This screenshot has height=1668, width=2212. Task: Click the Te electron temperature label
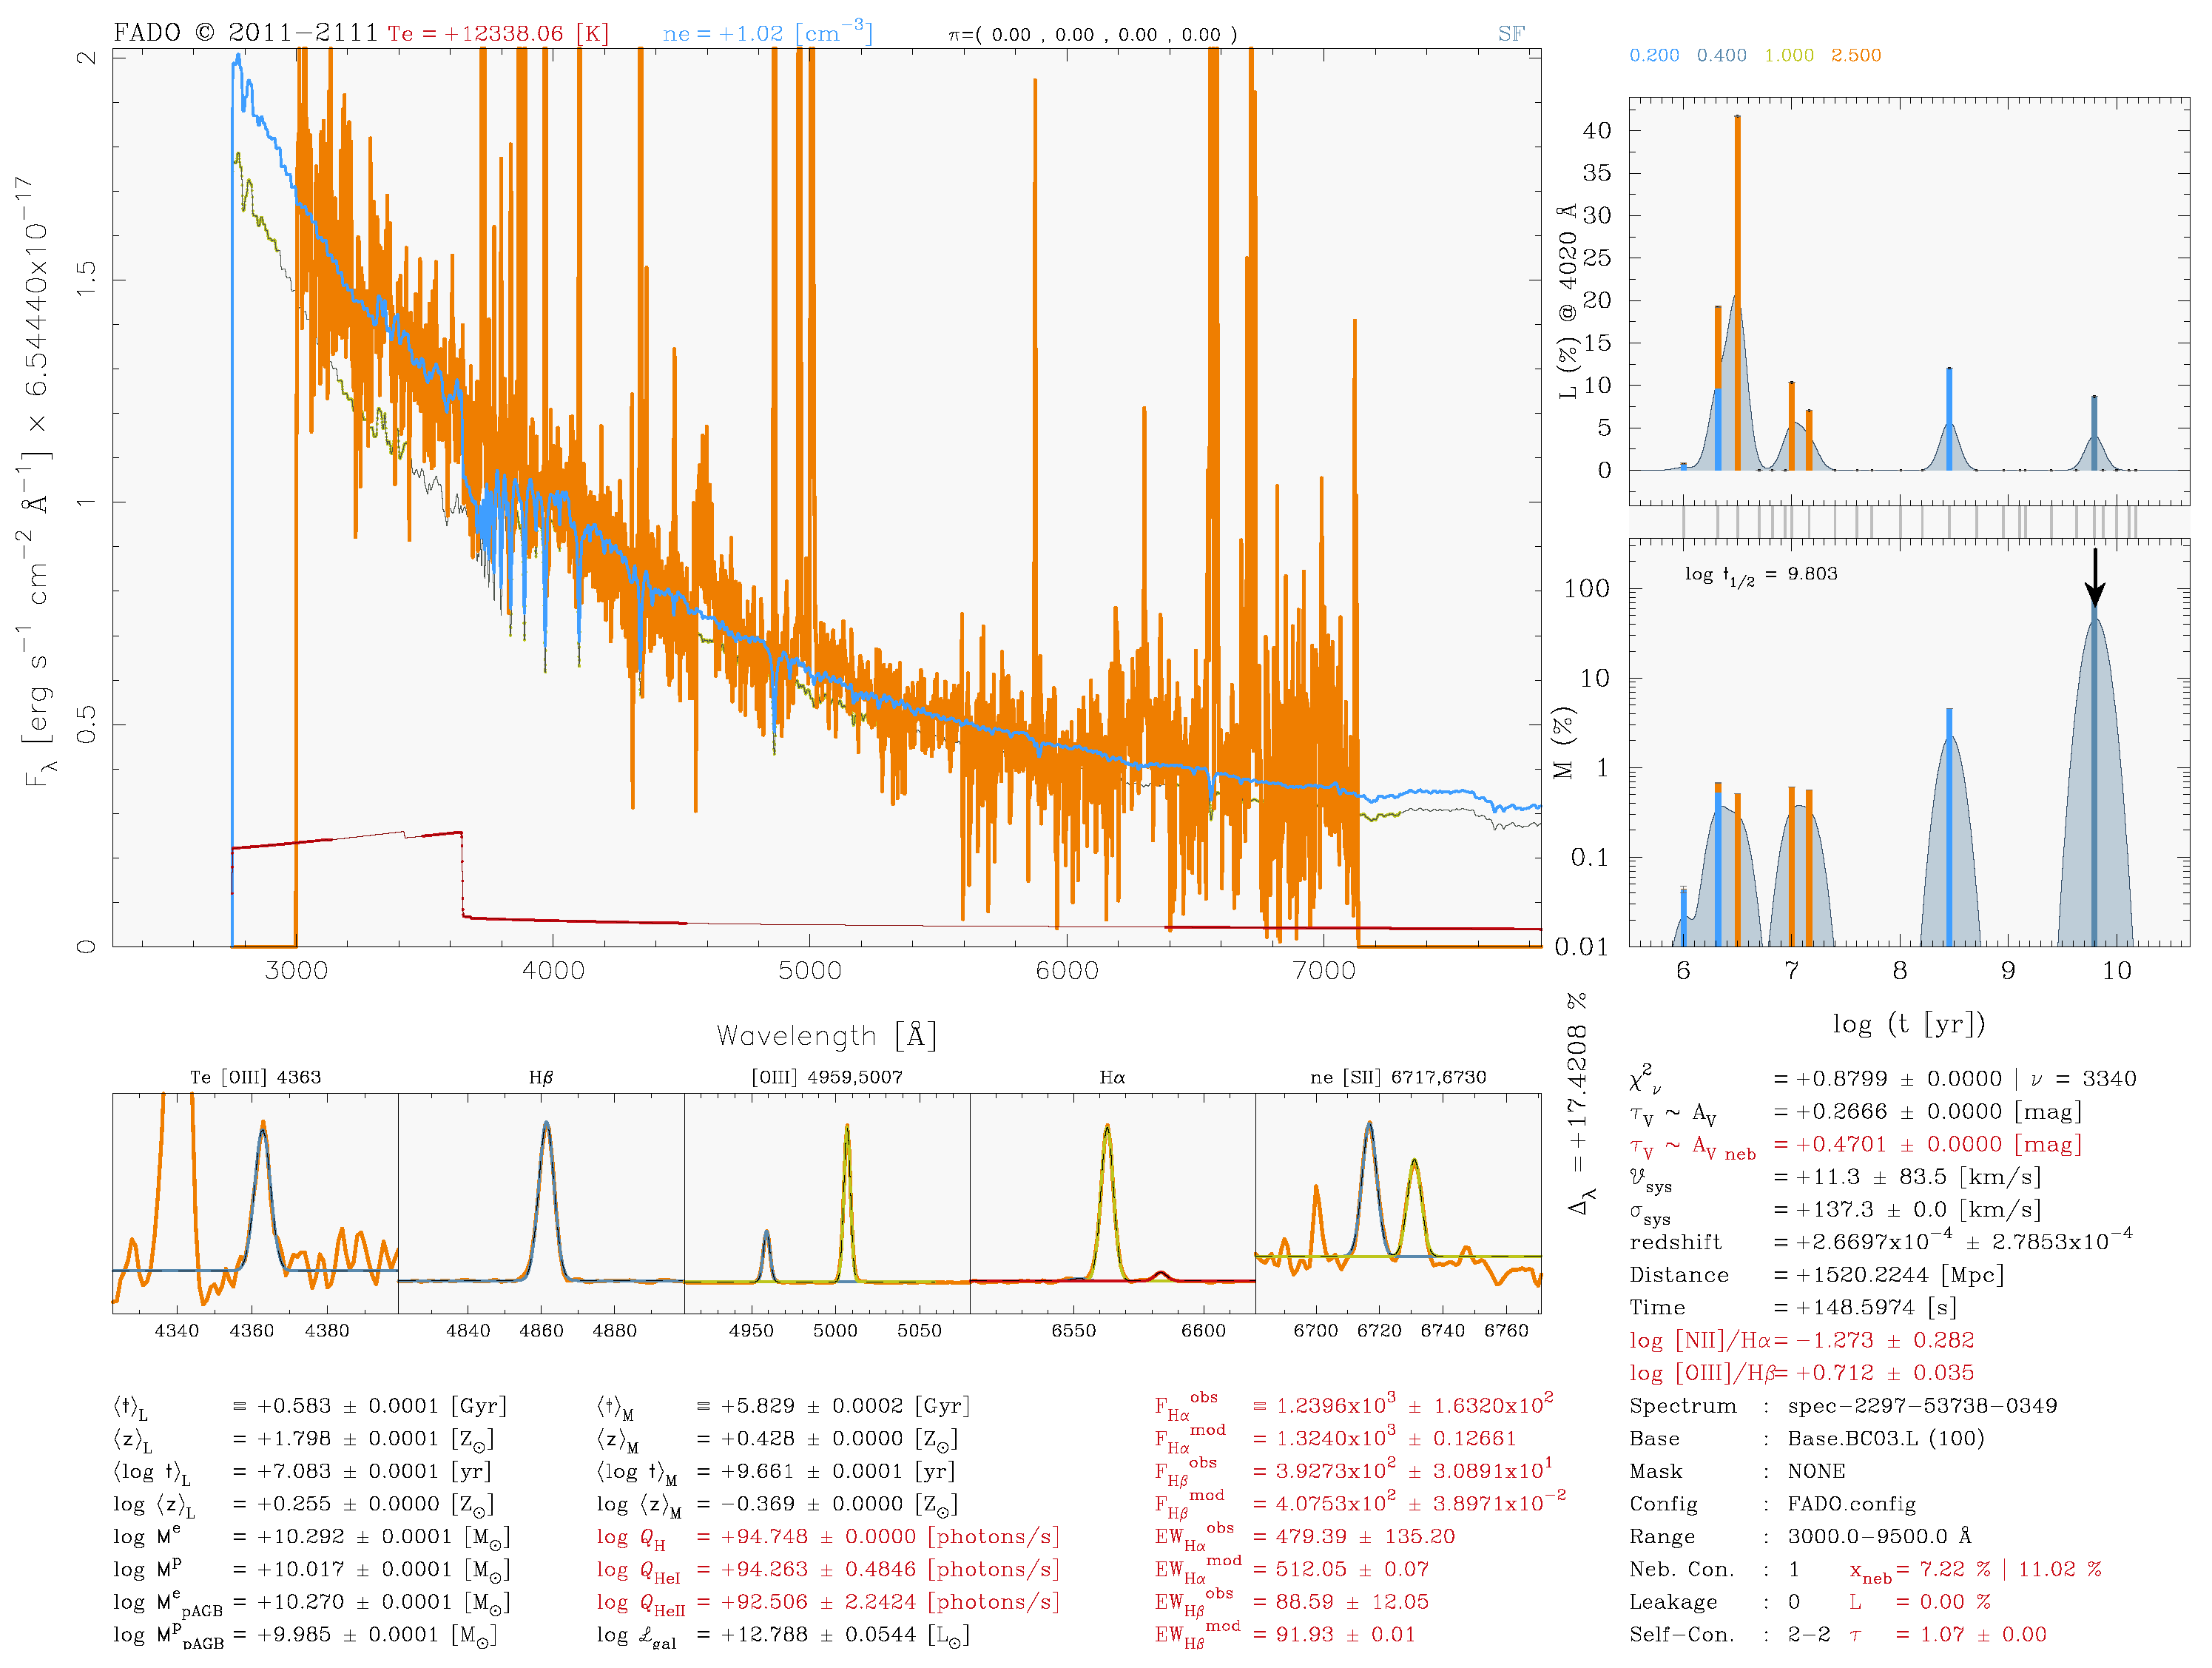[x=498, y=33]
